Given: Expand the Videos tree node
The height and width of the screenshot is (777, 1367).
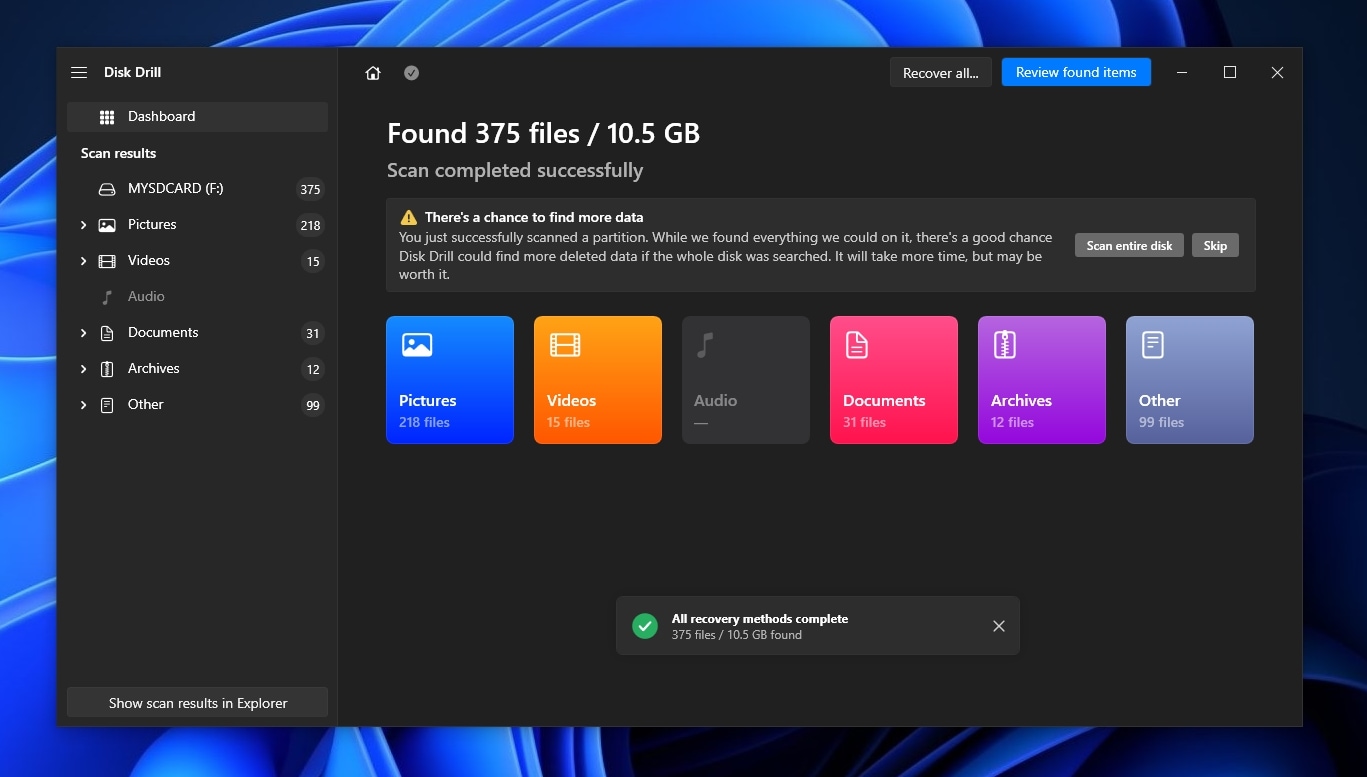Looking at the screenshot, I should click(83, 261).
